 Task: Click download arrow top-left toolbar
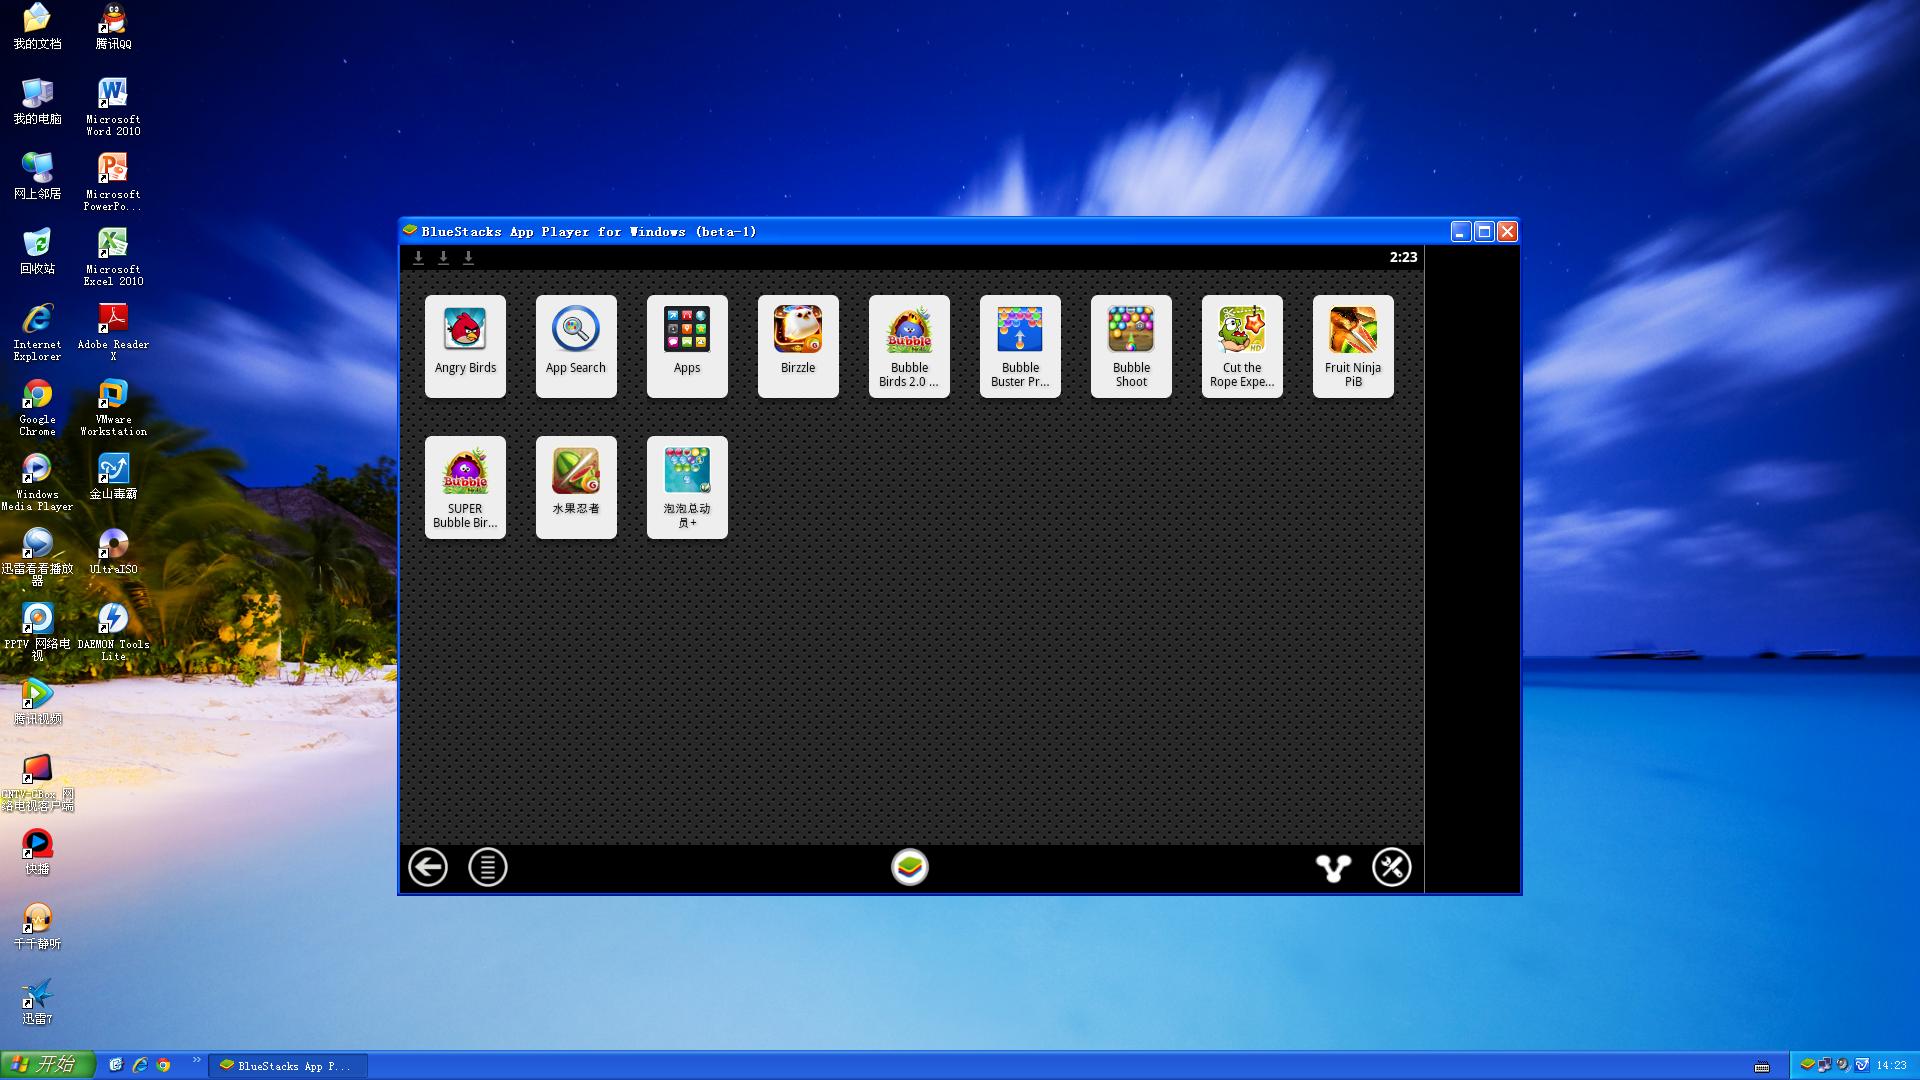click(418, 257)
